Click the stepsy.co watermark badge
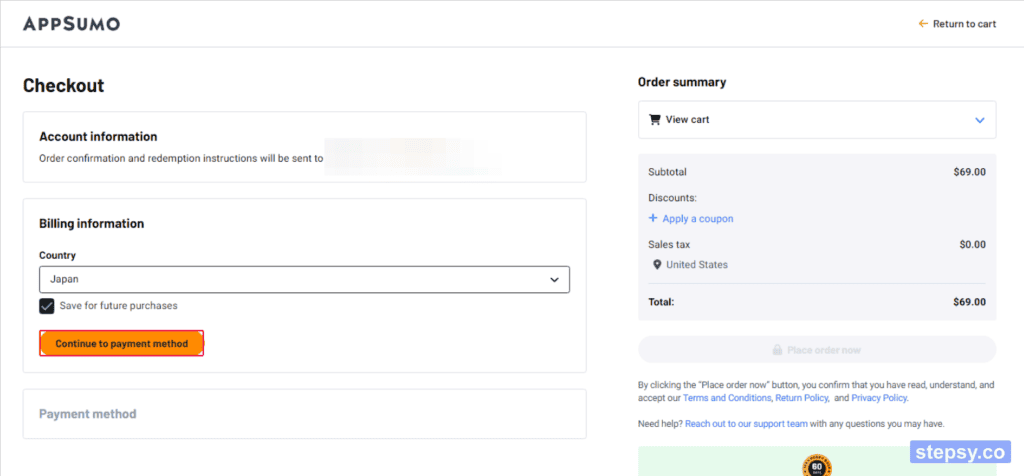 tap(960, 452)
